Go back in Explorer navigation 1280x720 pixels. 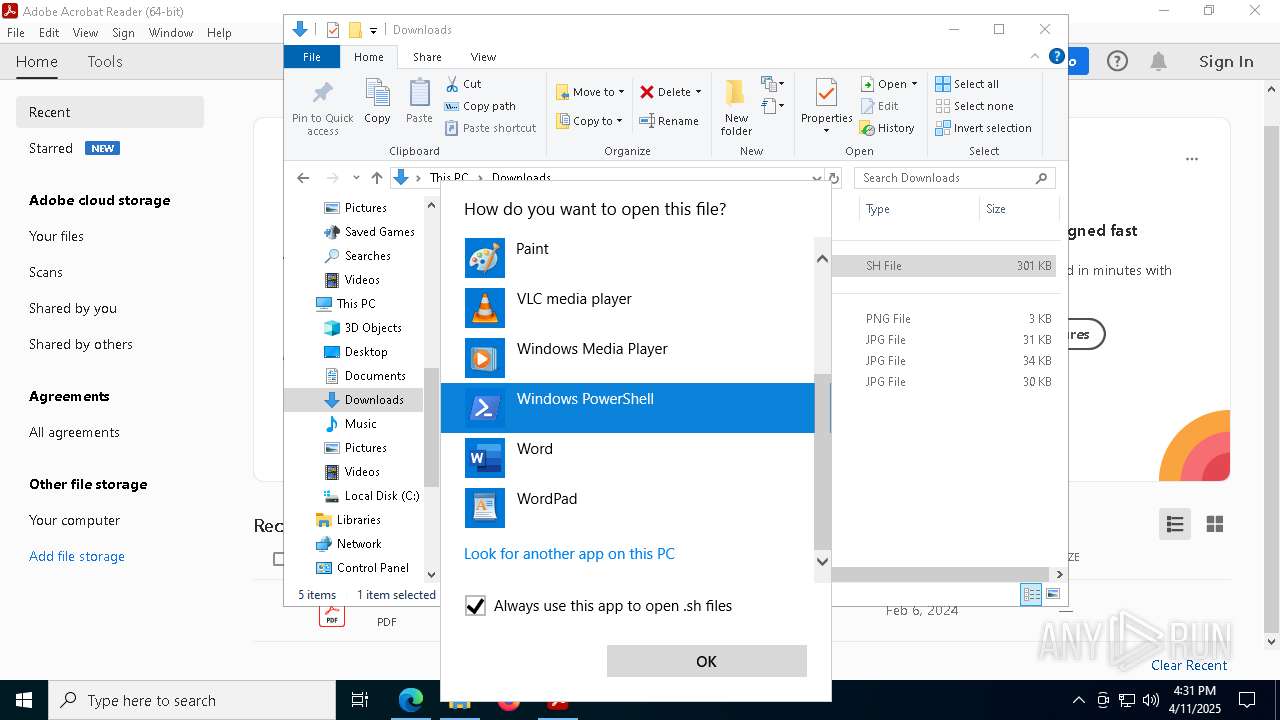[303, 178]
